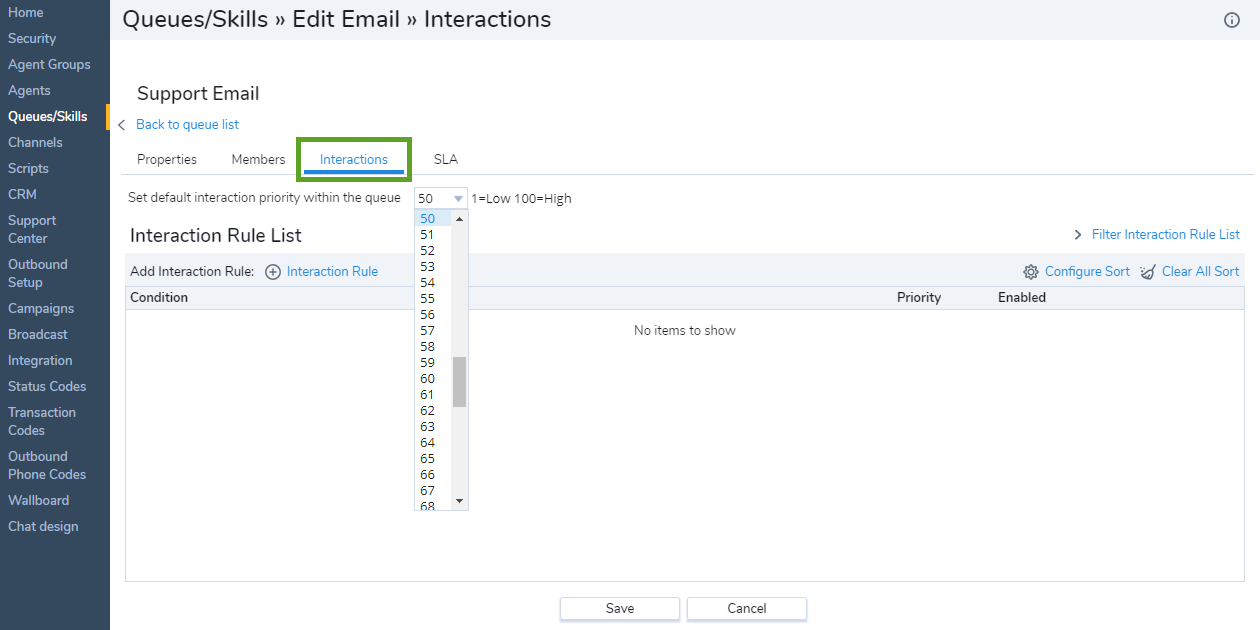Click the Cancel button
The width and height of the screenshot is (1260, 630).
[747, 608]
